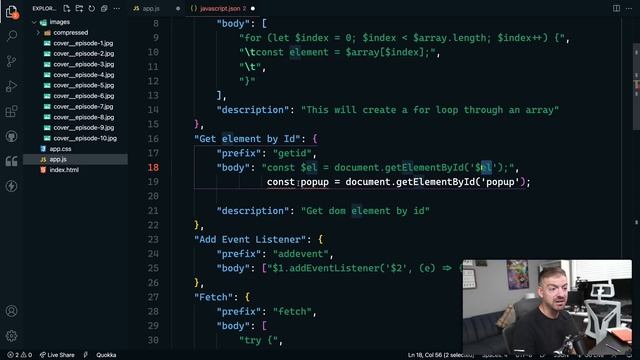Open cover__episode-6.jpg in Explorer
640x360 pixels.
83,96
